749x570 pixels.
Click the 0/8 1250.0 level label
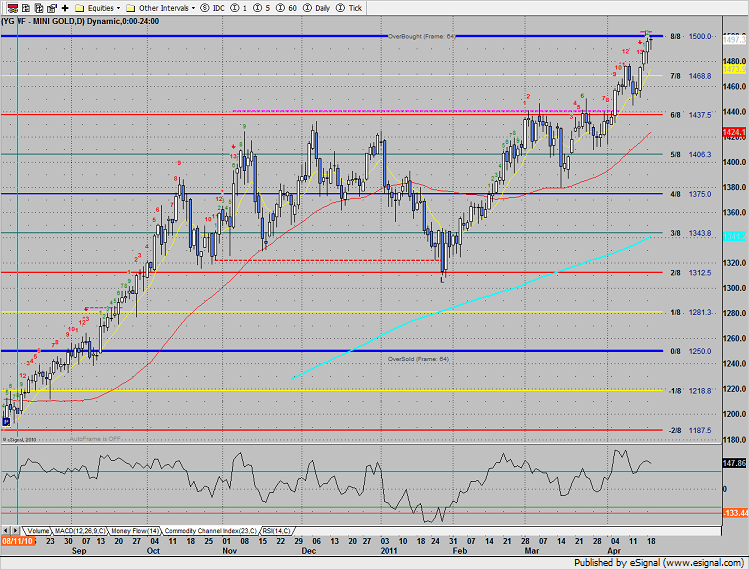pos(690,351)
